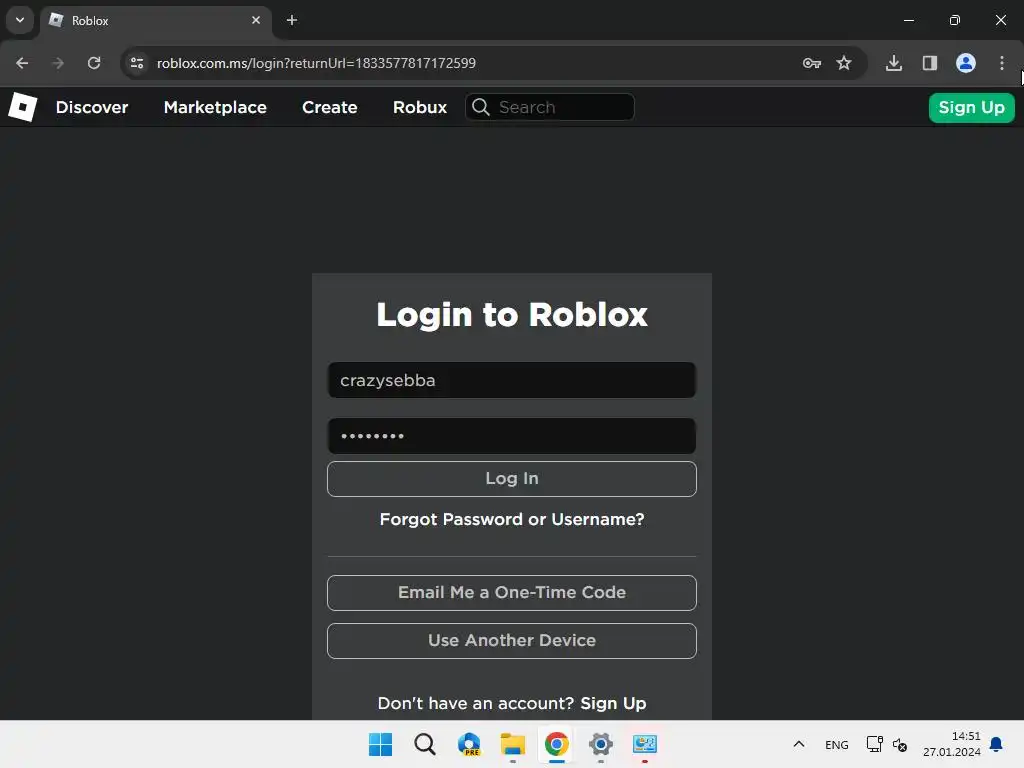1024x768 pixels.
Task: Open the Chrome profile avatar
Action: pos(966,63)
